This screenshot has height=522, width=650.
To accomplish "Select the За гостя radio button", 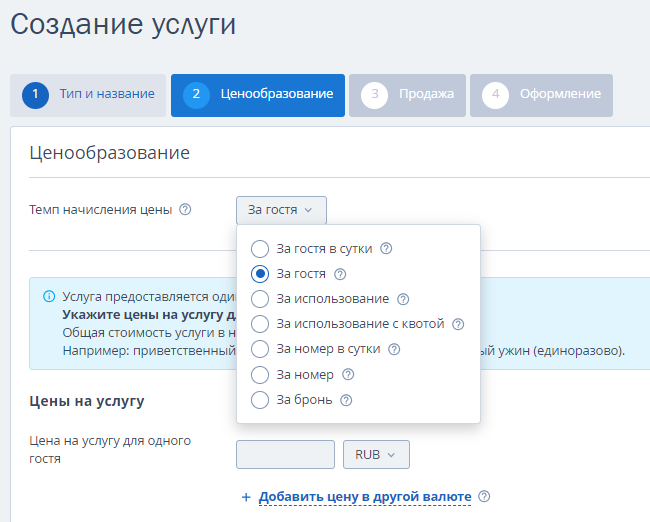I will [260, 274].
